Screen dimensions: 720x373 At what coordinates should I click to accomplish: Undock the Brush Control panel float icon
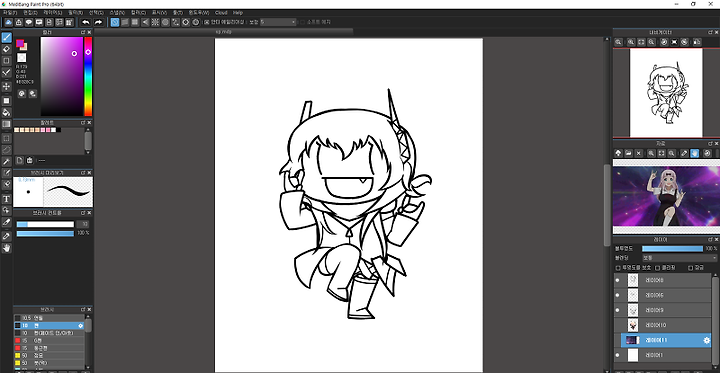pyautogui.click(x=83, y=213)
